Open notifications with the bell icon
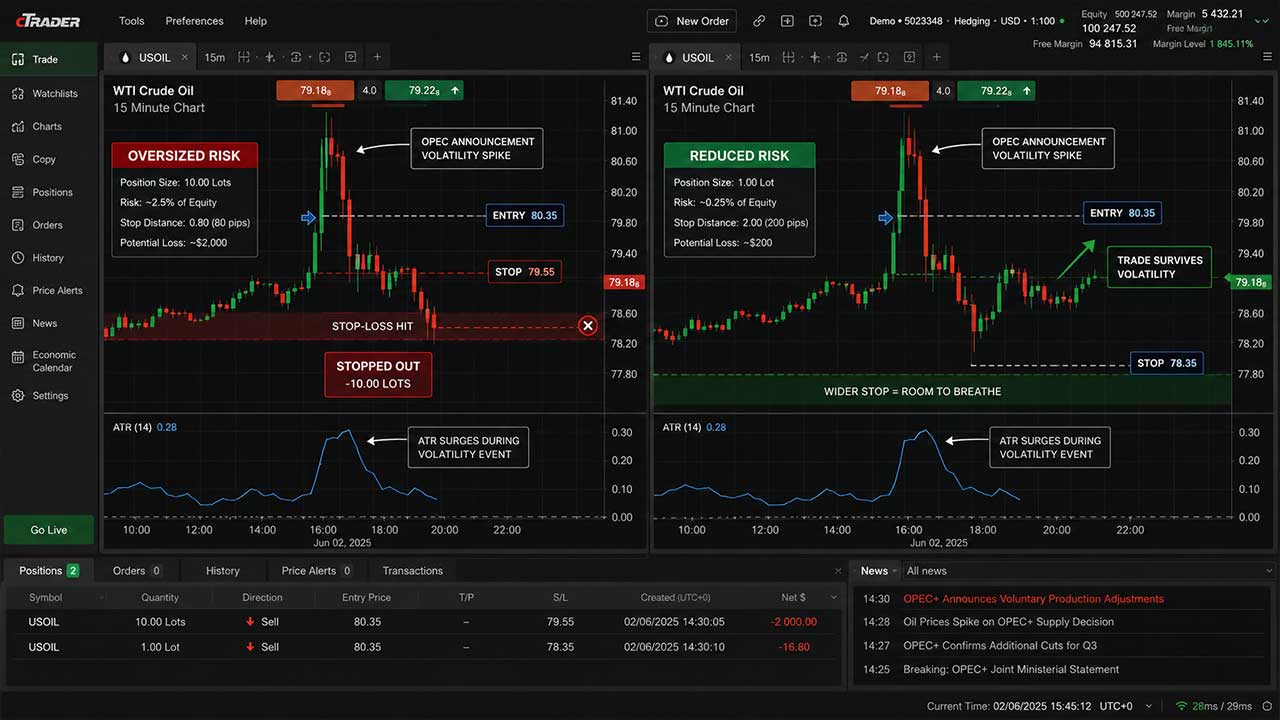The image size is (1280, 720). (x=843, y=21)
